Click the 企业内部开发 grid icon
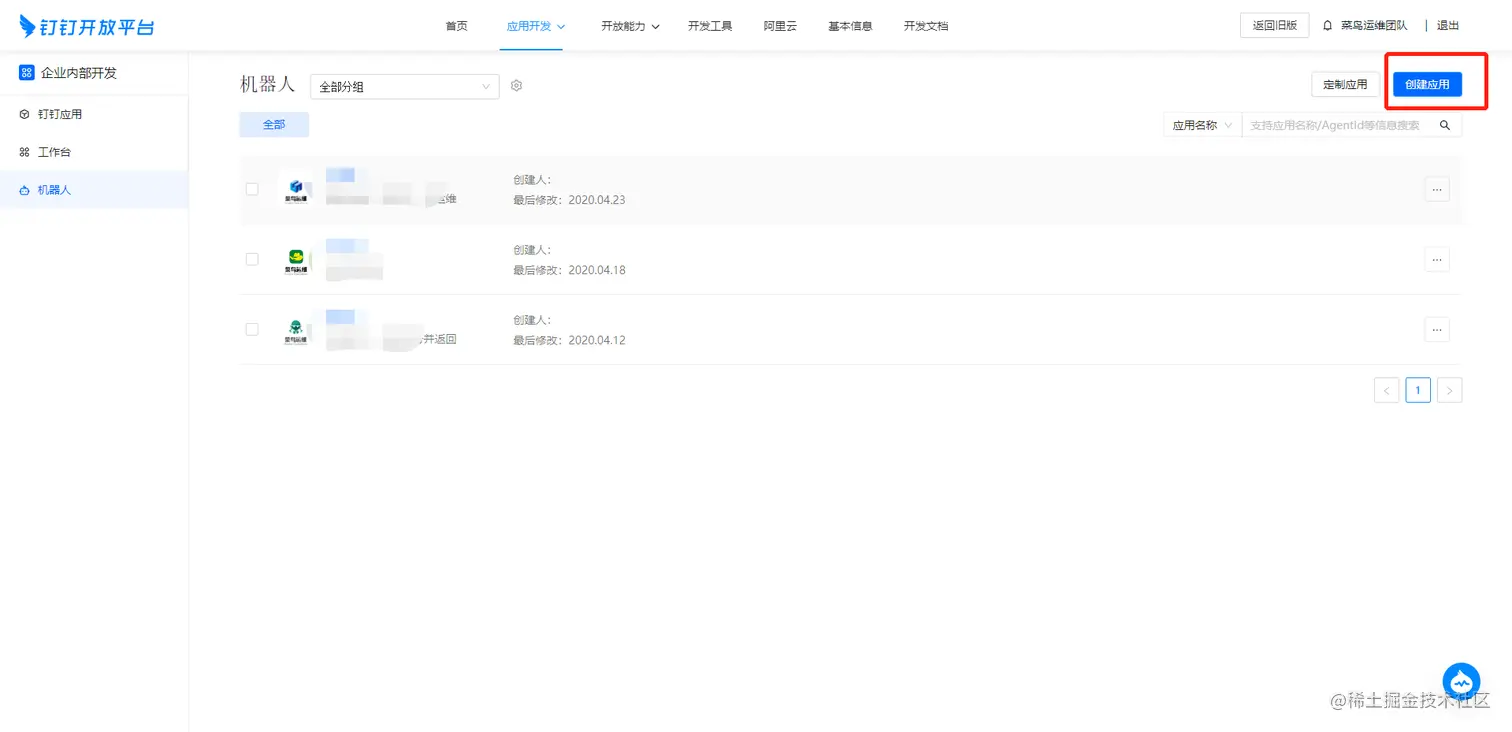 [x=27, y=73]
